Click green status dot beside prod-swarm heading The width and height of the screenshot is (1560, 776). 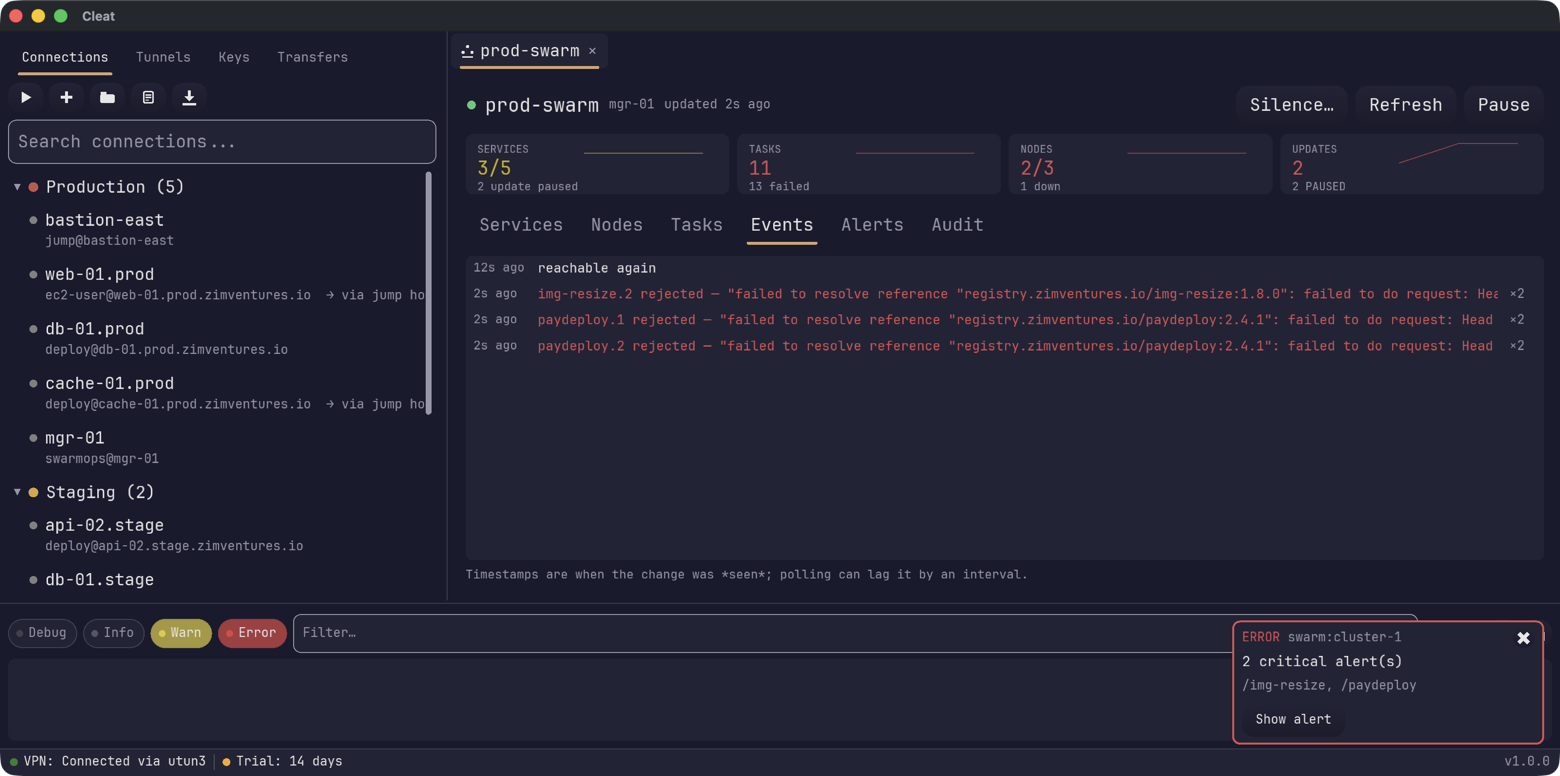[471, 105]
